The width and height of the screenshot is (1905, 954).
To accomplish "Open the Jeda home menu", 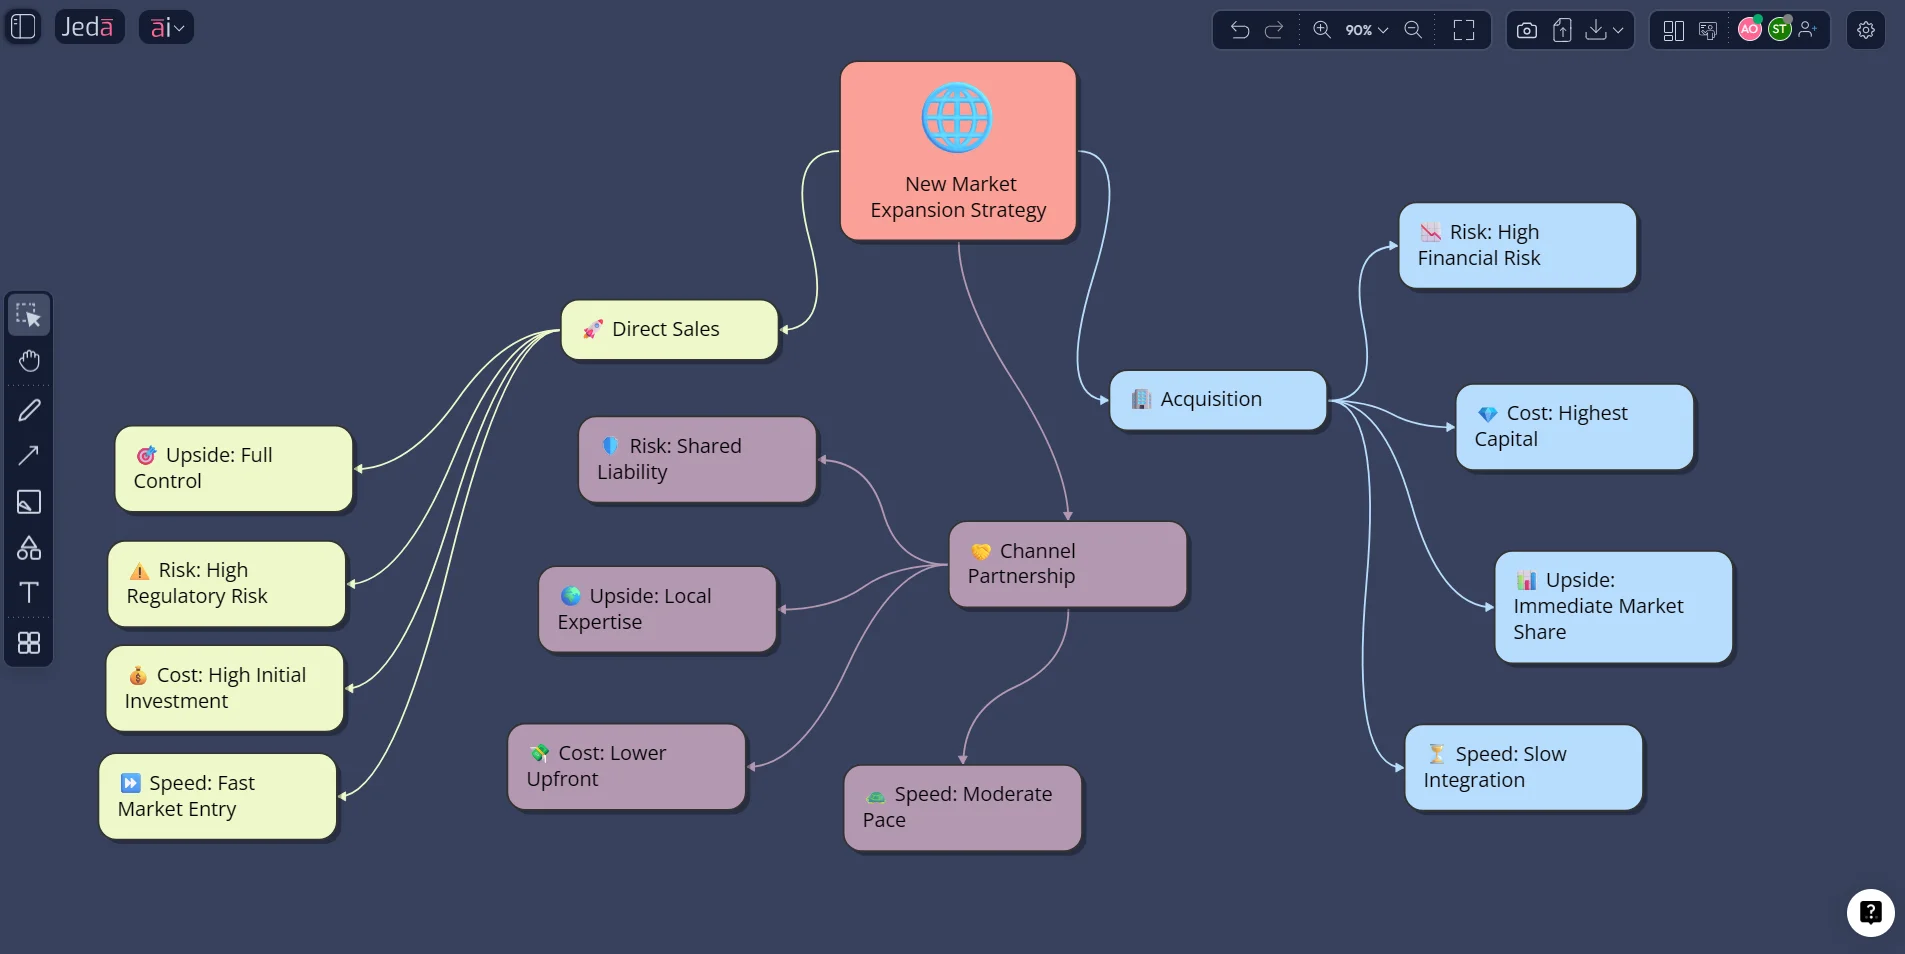I will (89, 26).
